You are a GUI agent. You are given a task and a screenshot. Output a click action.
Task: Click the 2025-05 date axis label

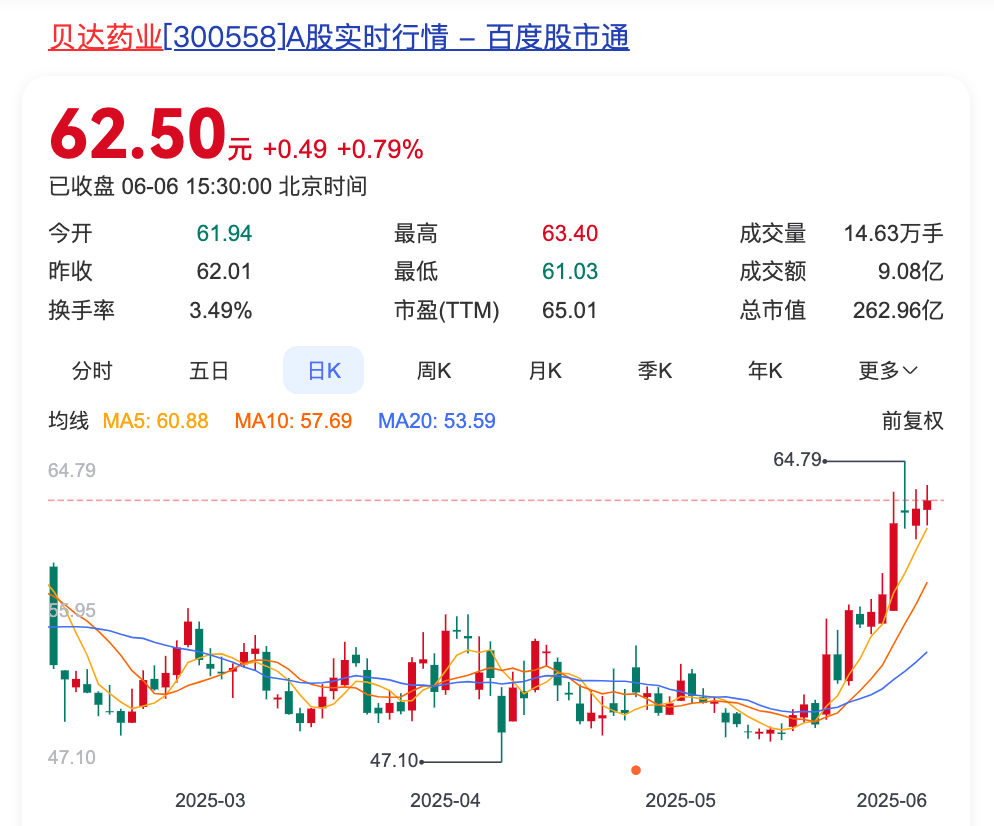click(680, 801)
